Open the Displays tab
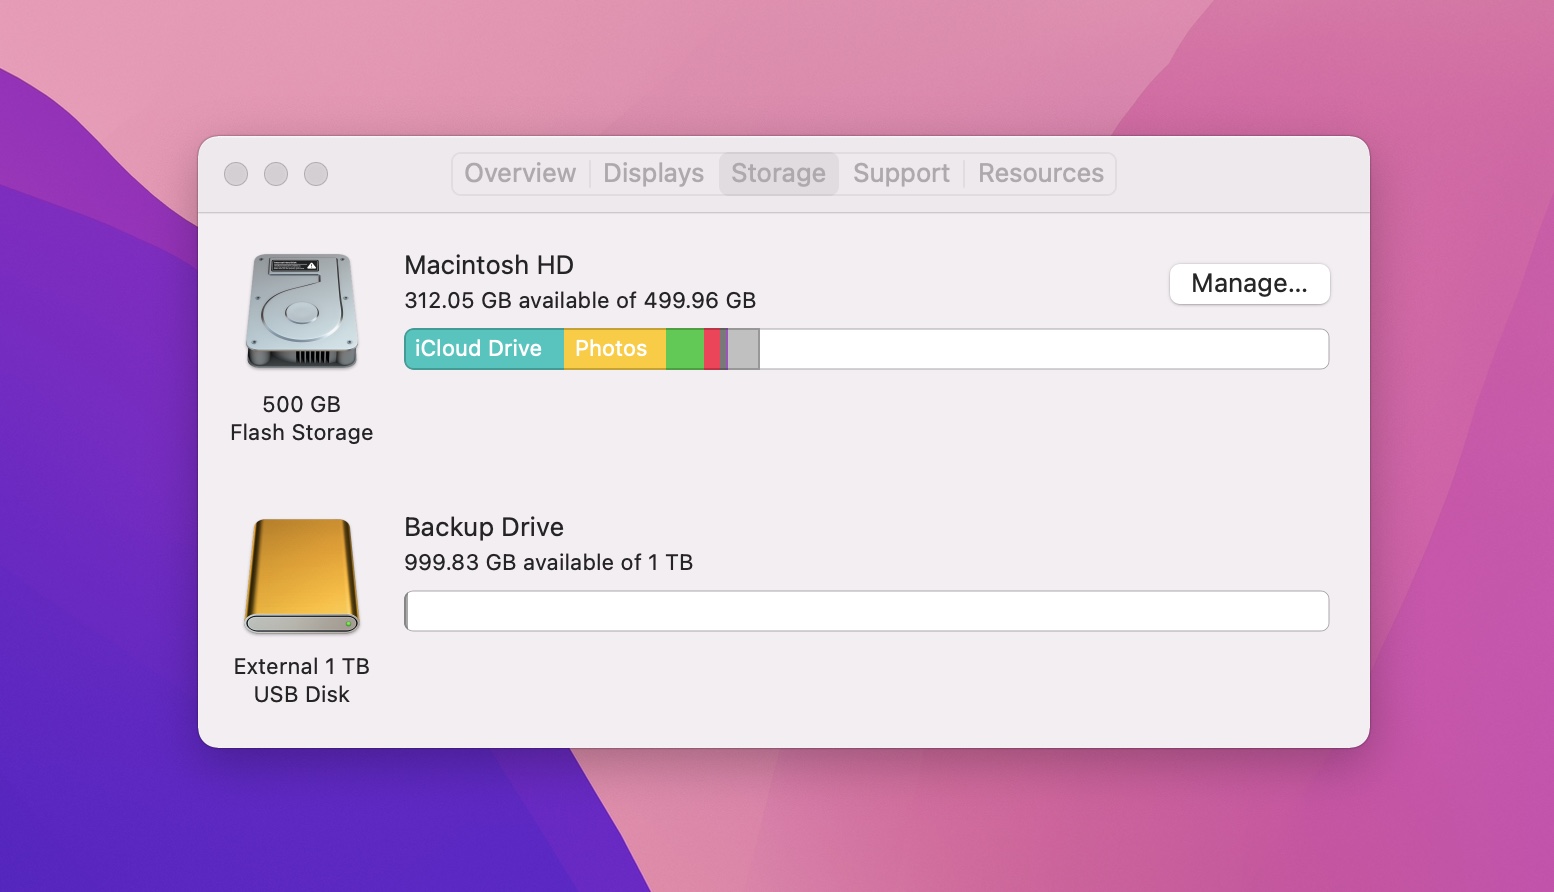 (653, 174)
